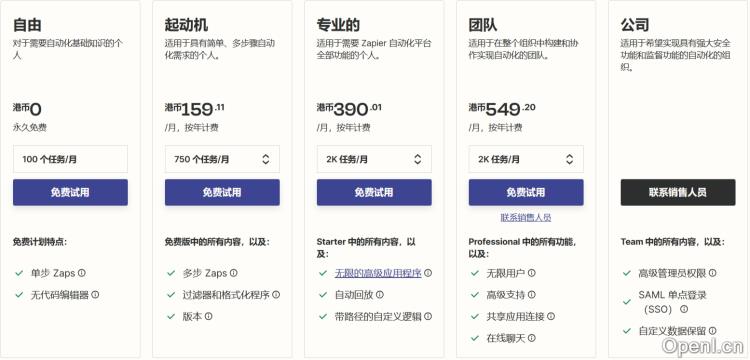Click the 单步 Zaps feature text
The image size is (750, 360).
pos(53,273)
